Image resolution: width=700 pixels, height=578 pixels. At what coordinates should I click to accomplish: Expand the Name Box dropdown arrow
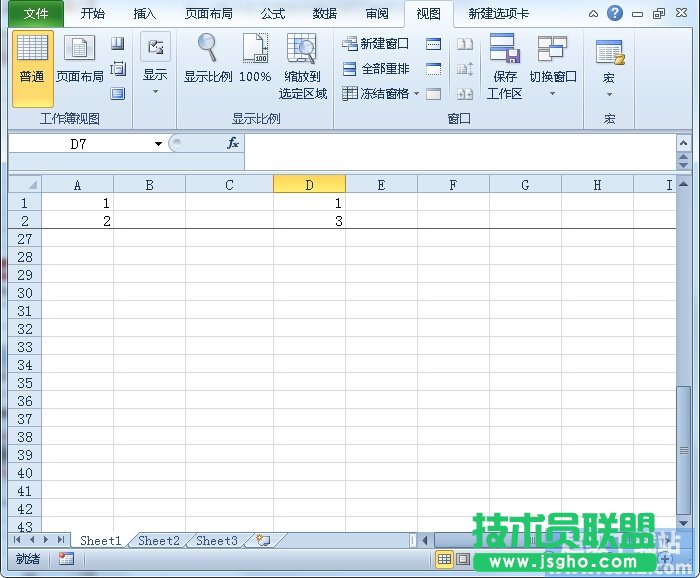tap(158, 144)
